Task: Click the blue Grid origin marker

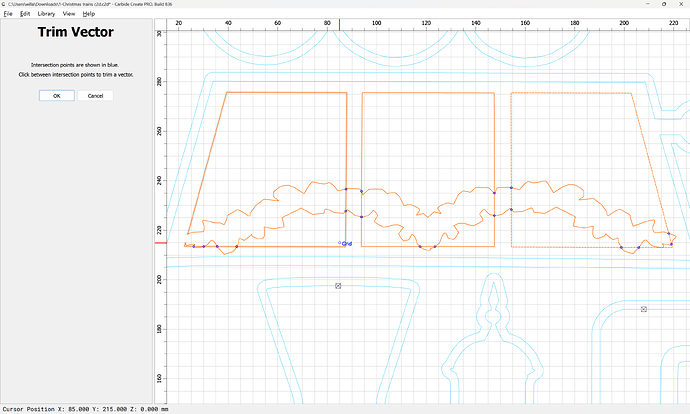Action: click(340, 243)
